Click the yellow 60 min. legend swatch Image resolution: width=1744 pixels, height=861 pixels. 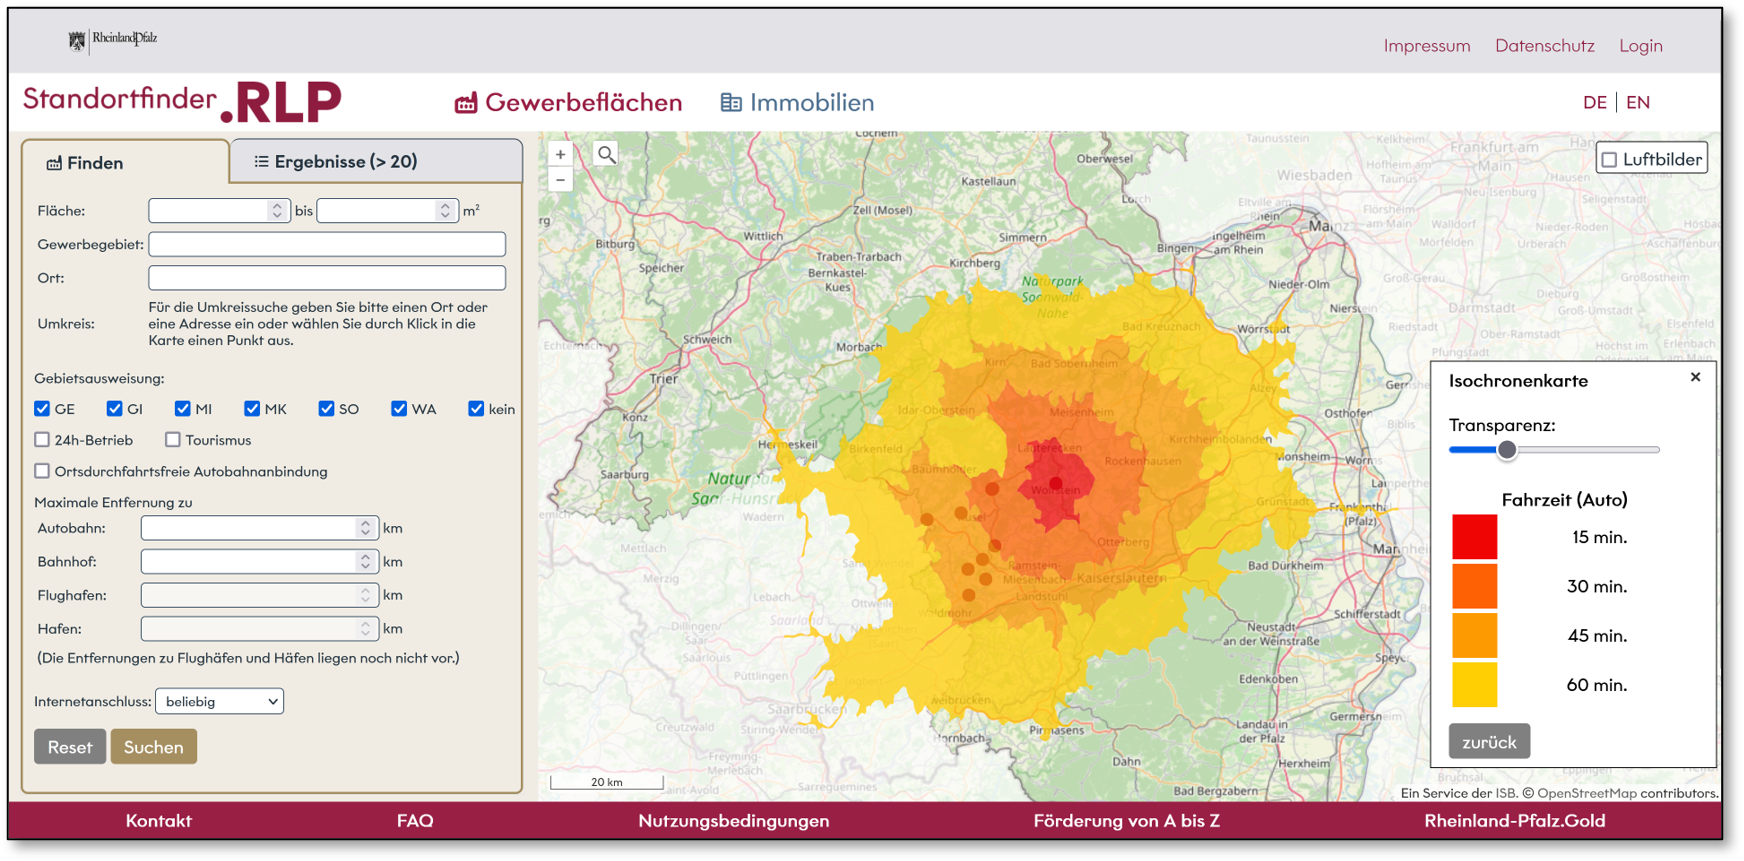coord(1475,685)
